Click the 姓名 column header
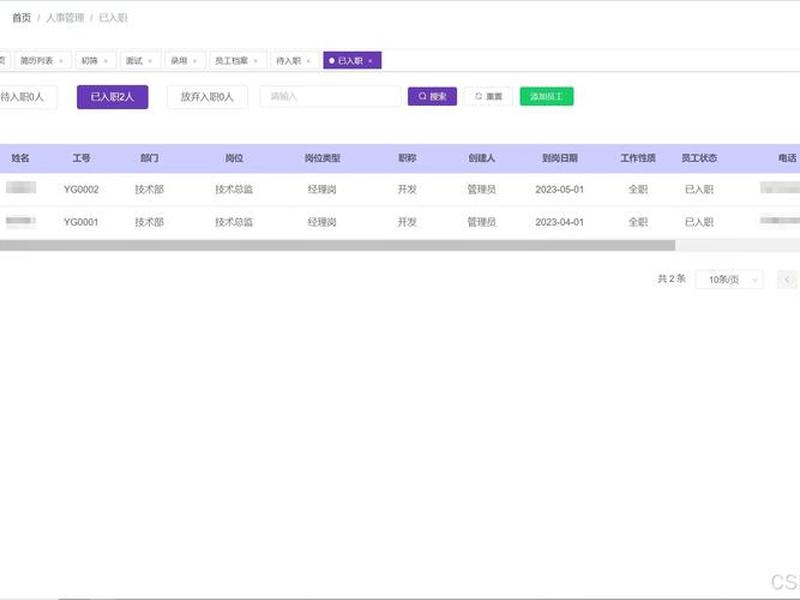This screenshot has height=600, width=800. pos(20,158)
